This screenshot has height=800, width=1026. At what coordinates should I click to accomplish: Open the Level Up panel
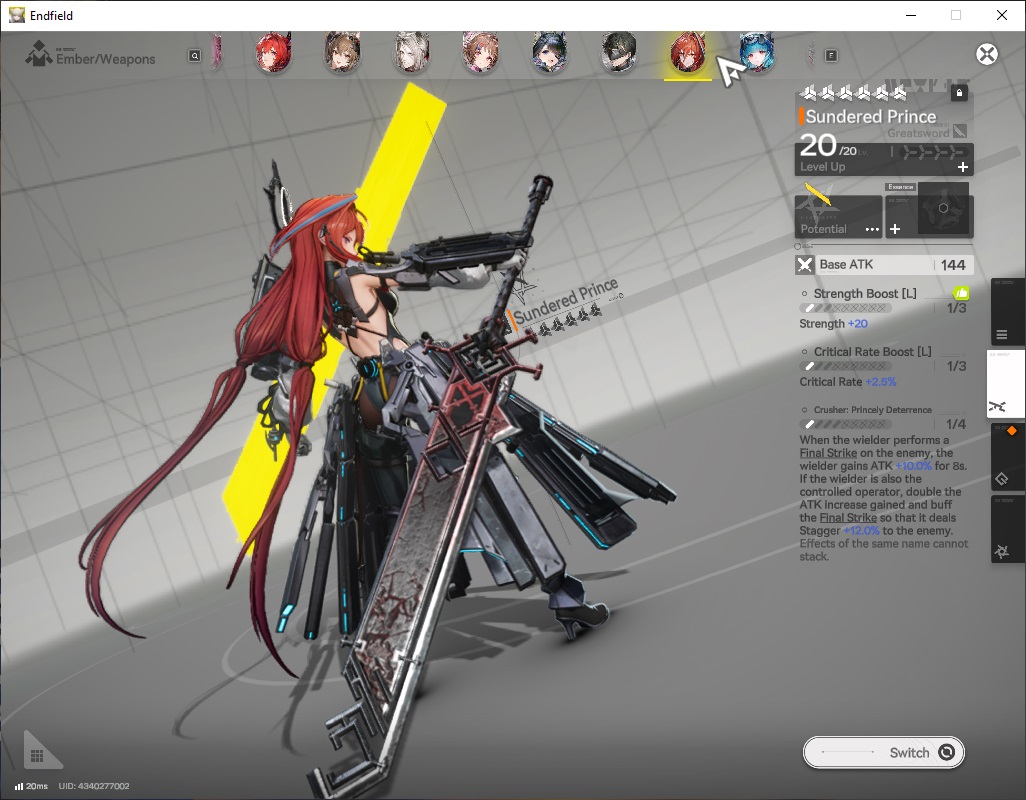[884, 160]
